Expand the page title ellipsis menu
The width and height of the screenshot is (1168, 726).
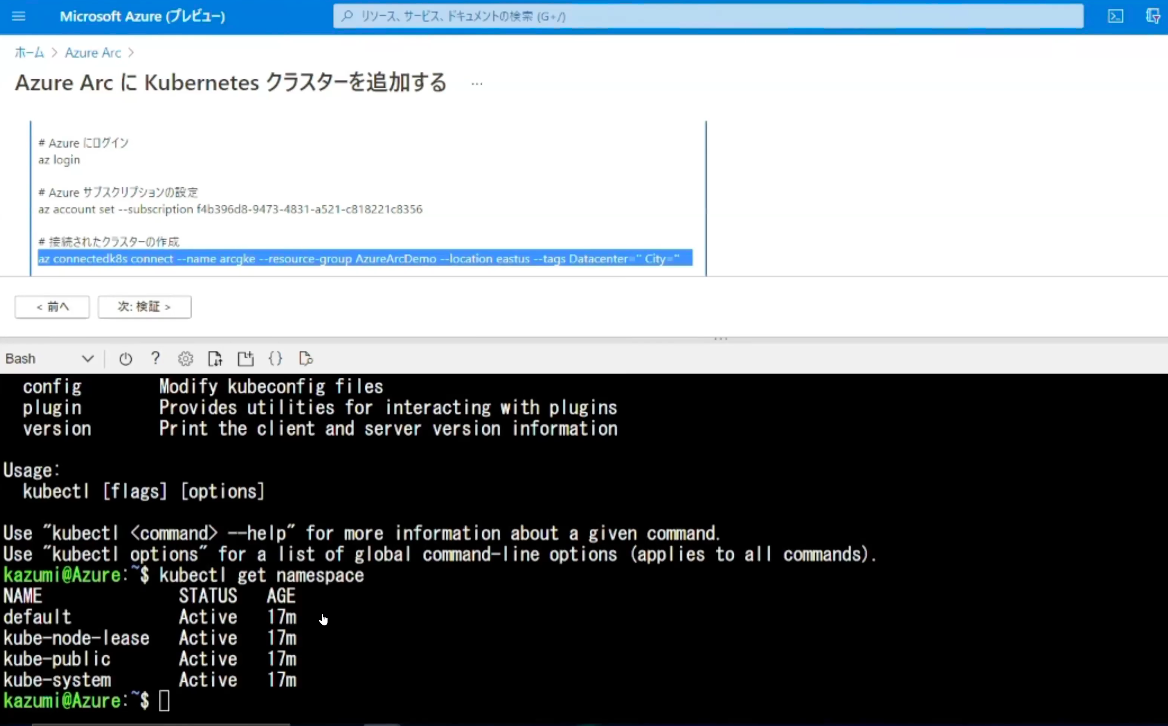click(476, 83)
